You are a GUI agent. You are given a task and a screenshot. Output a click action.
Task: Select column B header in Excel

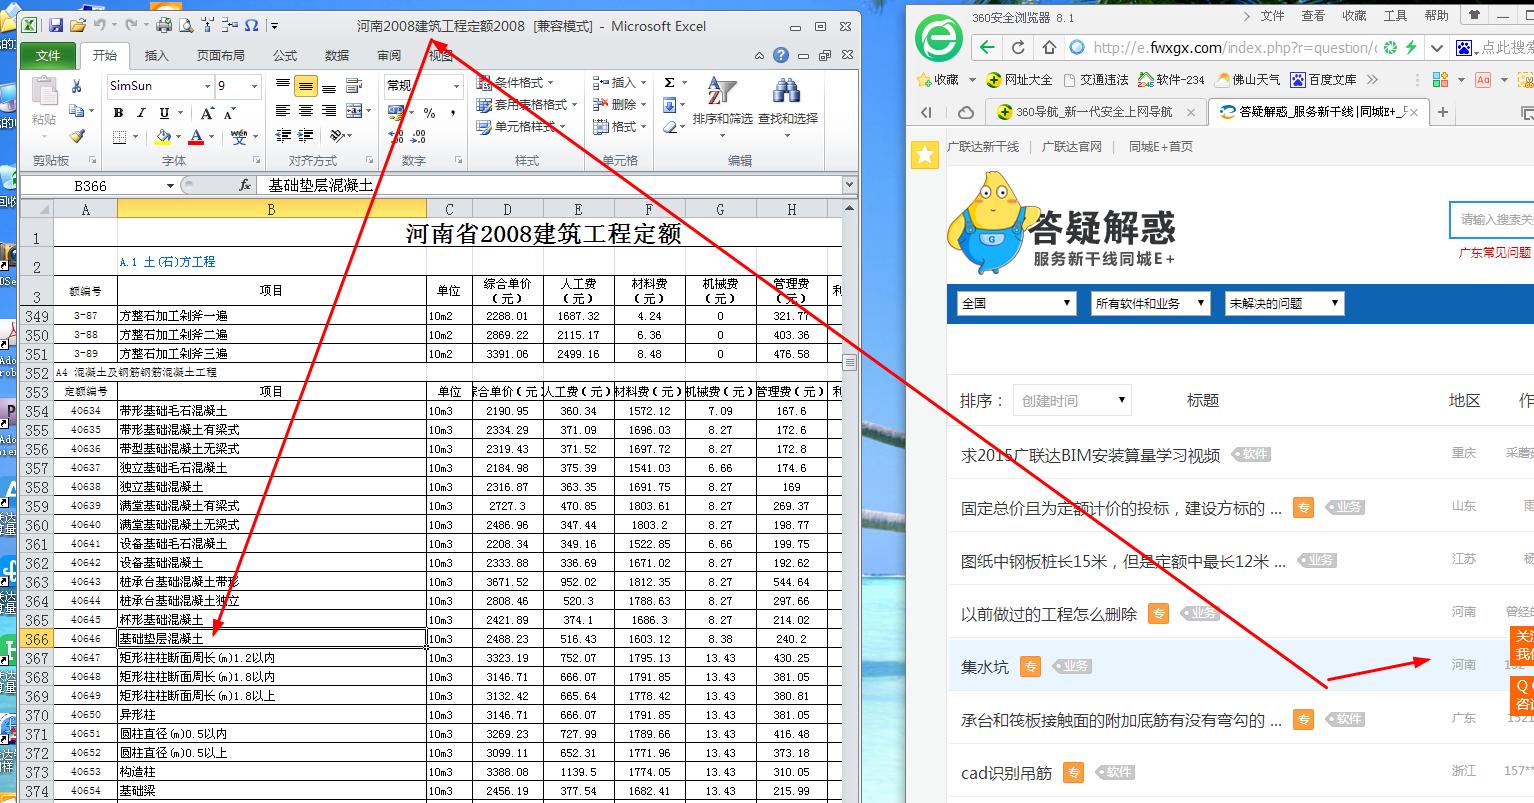(x=271, y=209)
